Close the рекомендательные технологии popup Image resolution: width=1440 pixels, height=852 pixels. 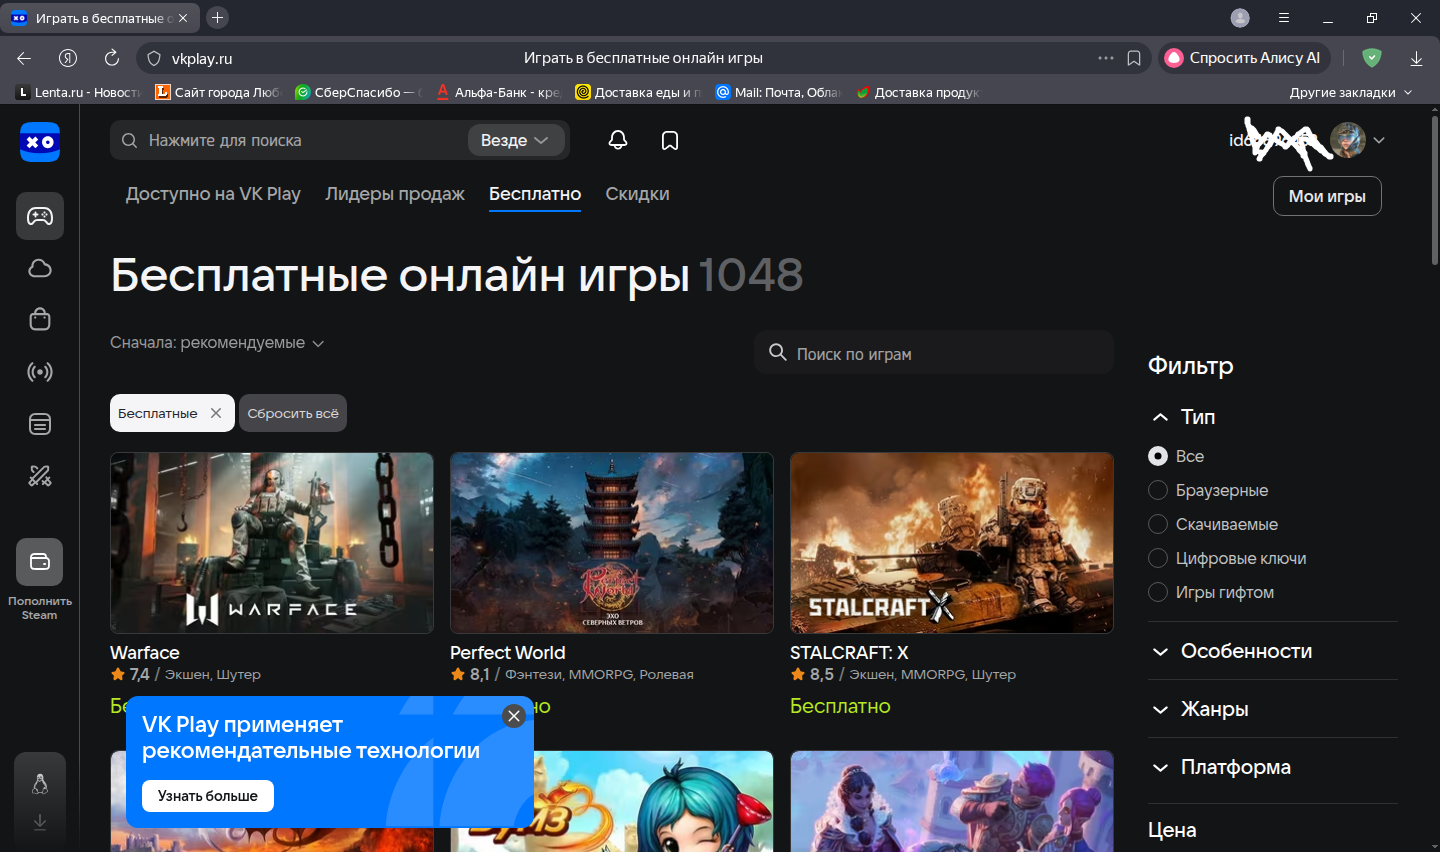pos(514,716)
